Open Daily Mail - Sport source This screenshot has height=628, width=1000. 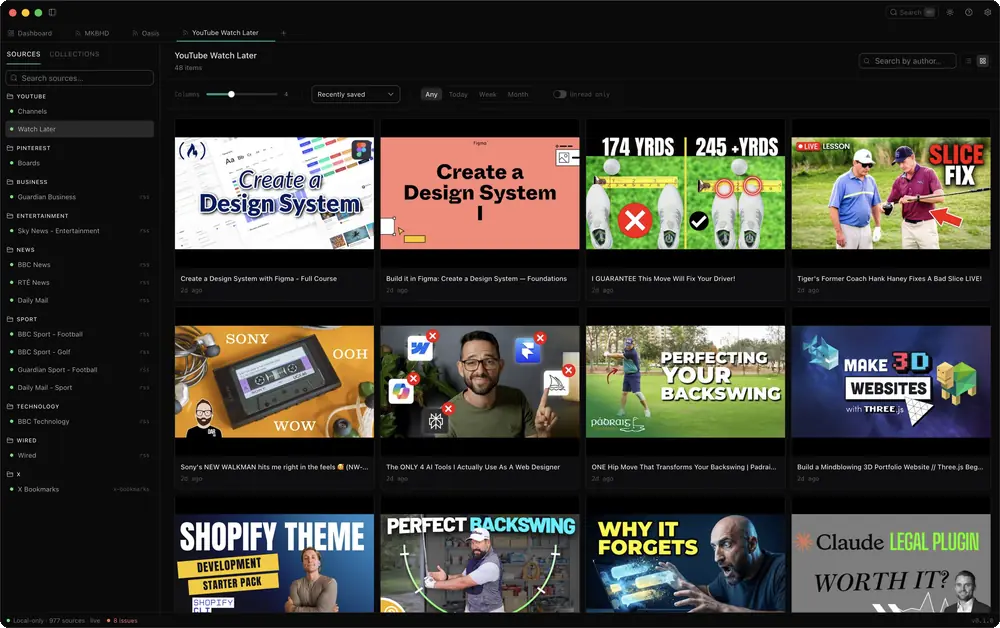[x=80, y=388]
